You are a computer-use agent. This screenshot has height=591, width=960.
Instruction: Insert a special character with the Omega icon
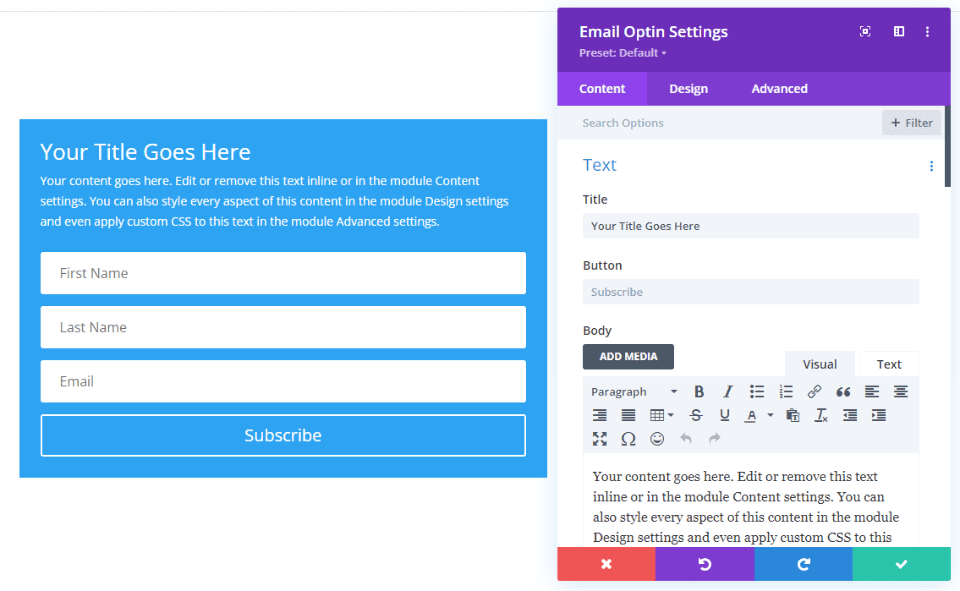pos(628,438)
